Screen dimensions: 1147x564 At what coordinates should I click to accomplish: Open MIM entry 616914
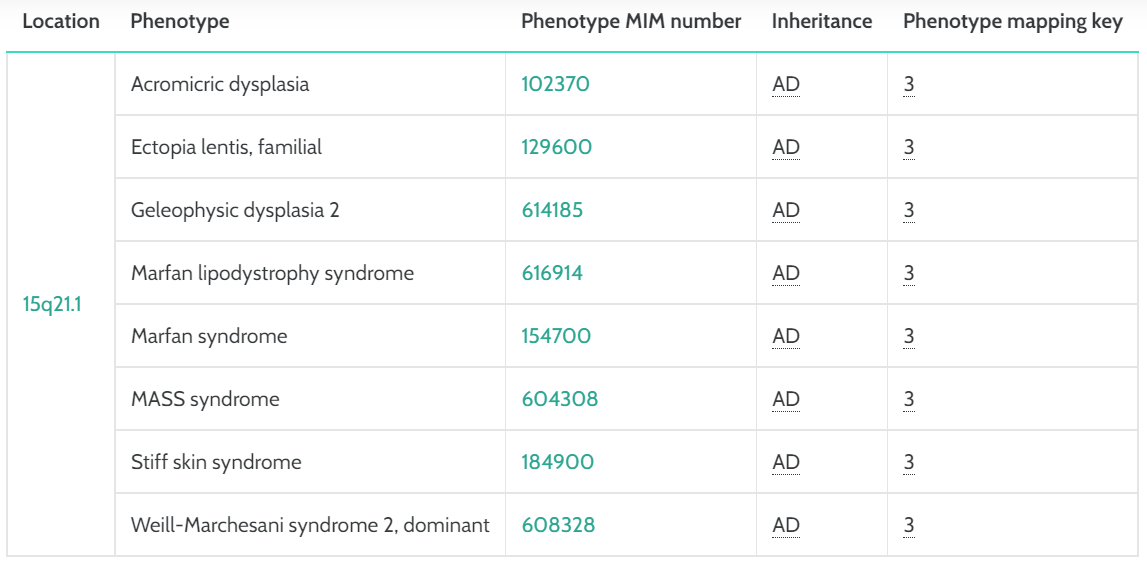tap(552, 273)
